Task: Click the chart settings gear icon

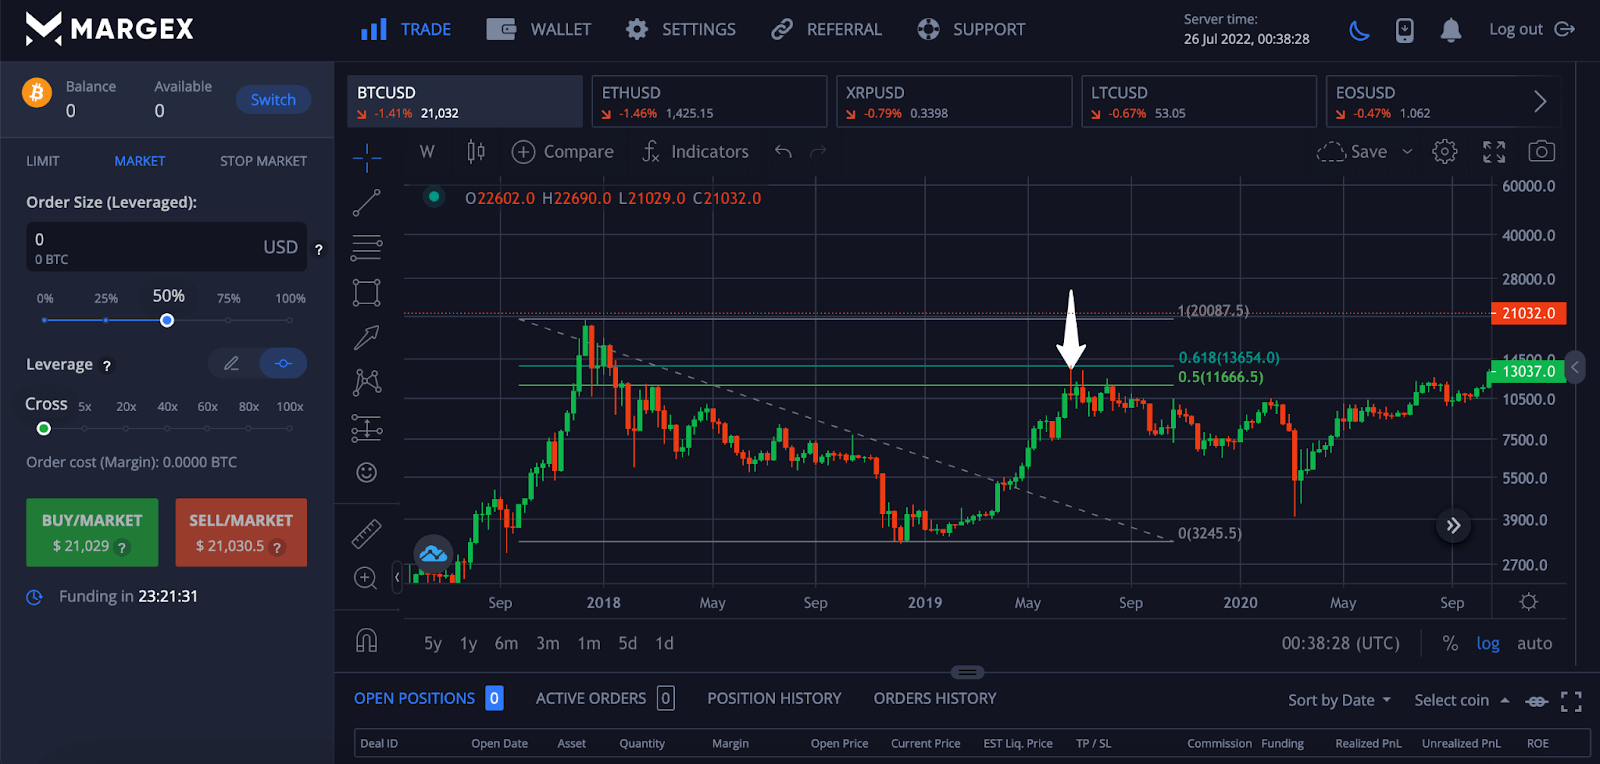Action: pyautogui.click(x=1444, y=152)
